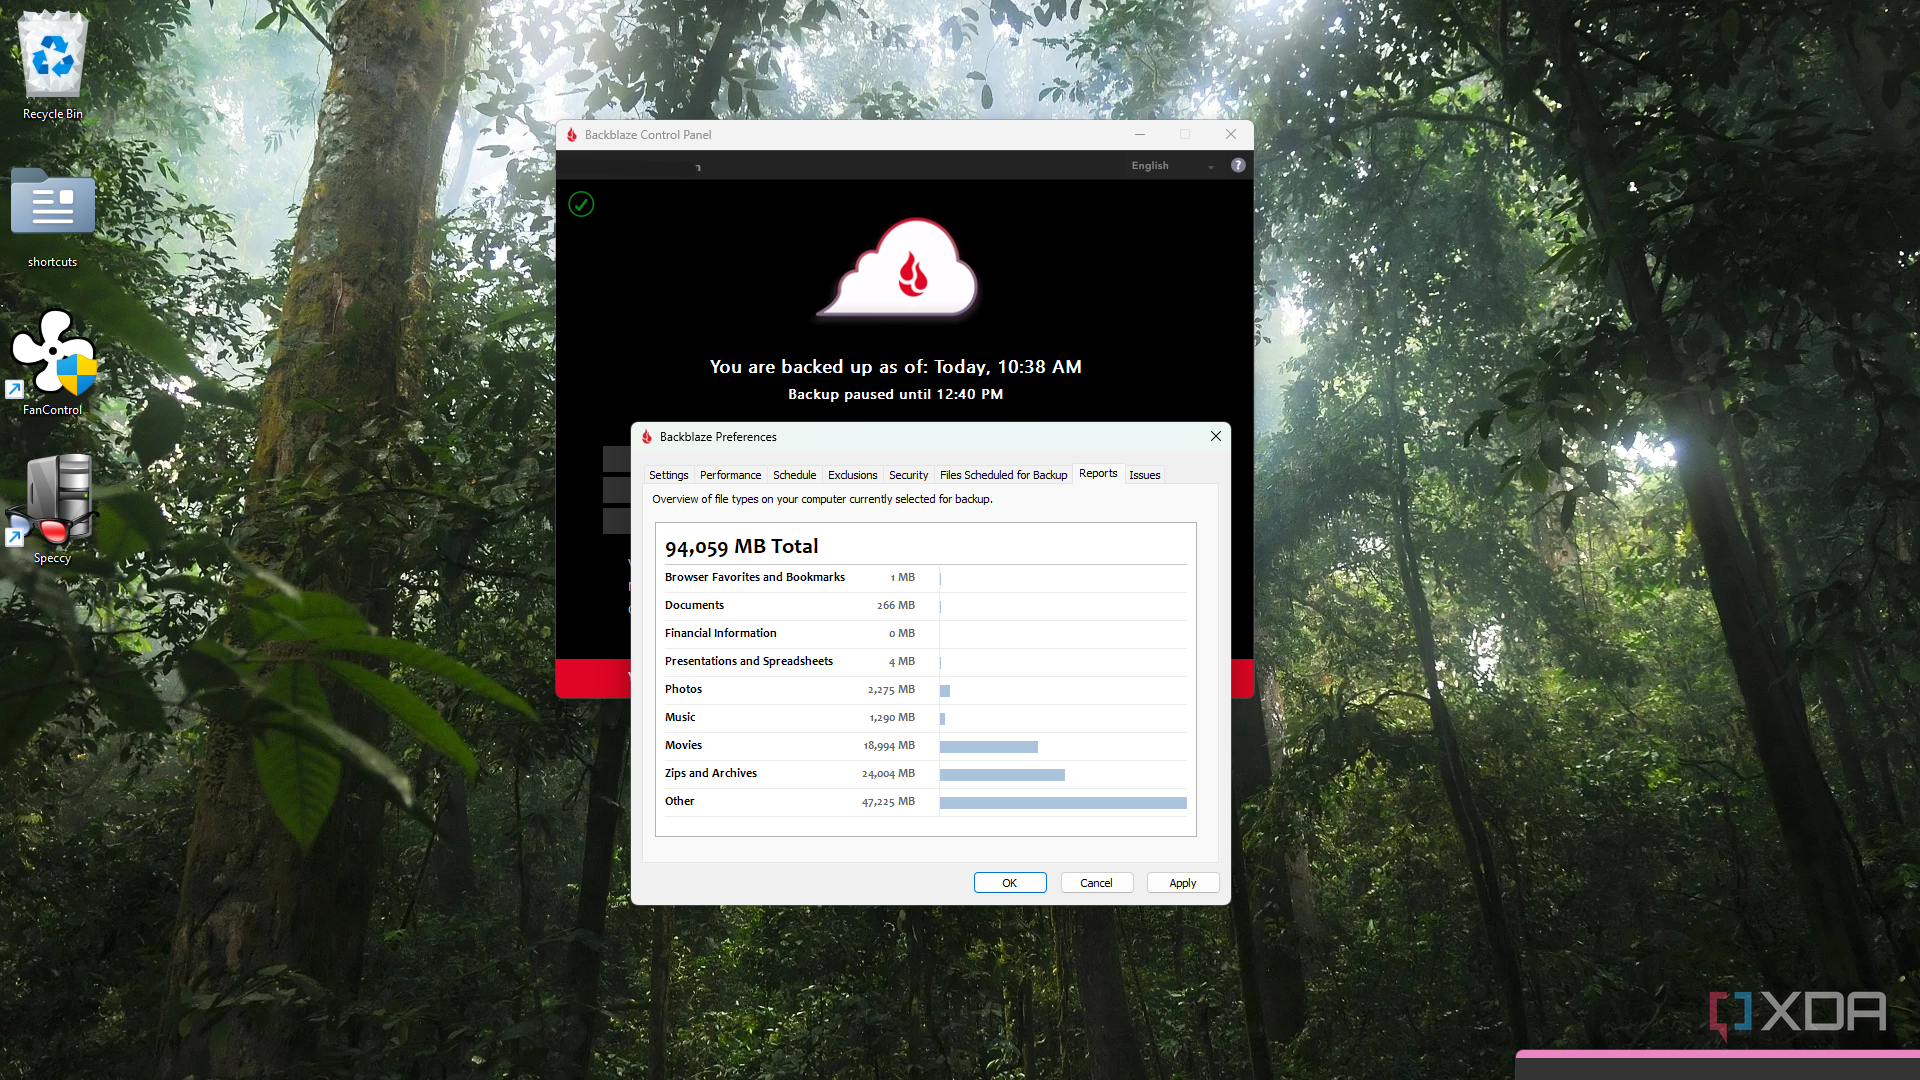This screenshot has height=1080, width=1920.
Task: Launch the Speccy desktop shortcut
Action: pos(53,509)
